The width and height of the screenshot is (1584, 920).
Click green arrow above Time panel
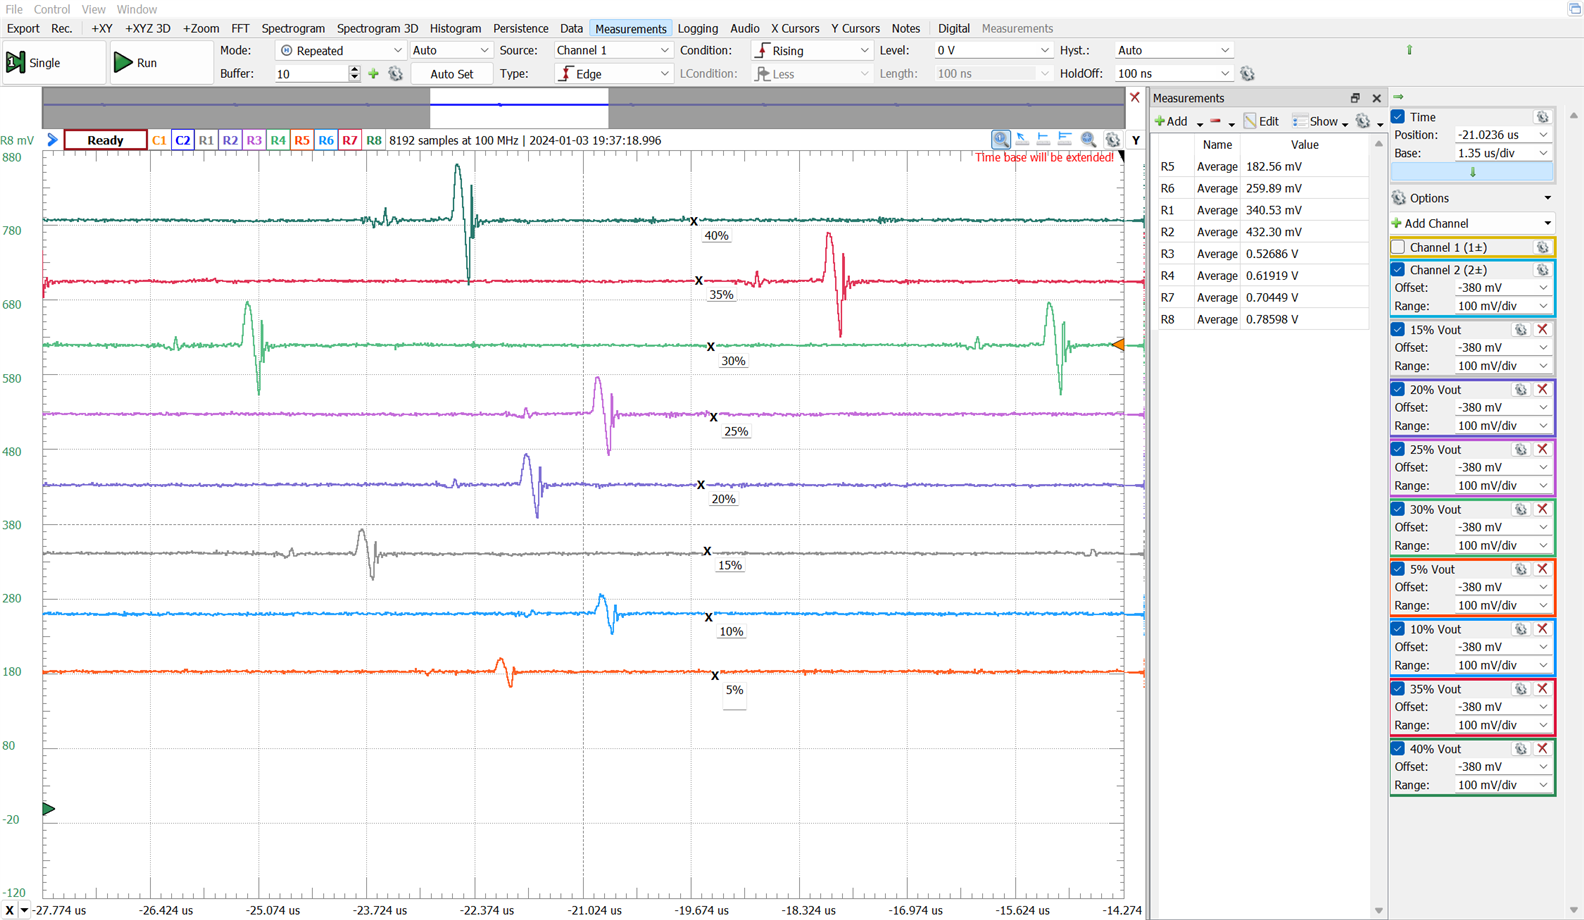point(1398,97)
